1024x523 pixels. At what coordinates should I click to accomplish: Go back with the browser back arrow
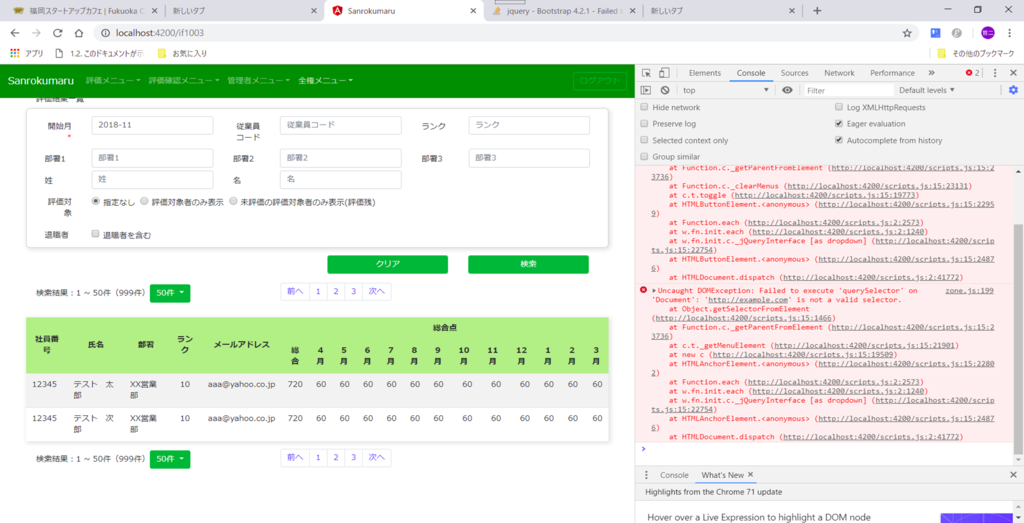point(15,33)
